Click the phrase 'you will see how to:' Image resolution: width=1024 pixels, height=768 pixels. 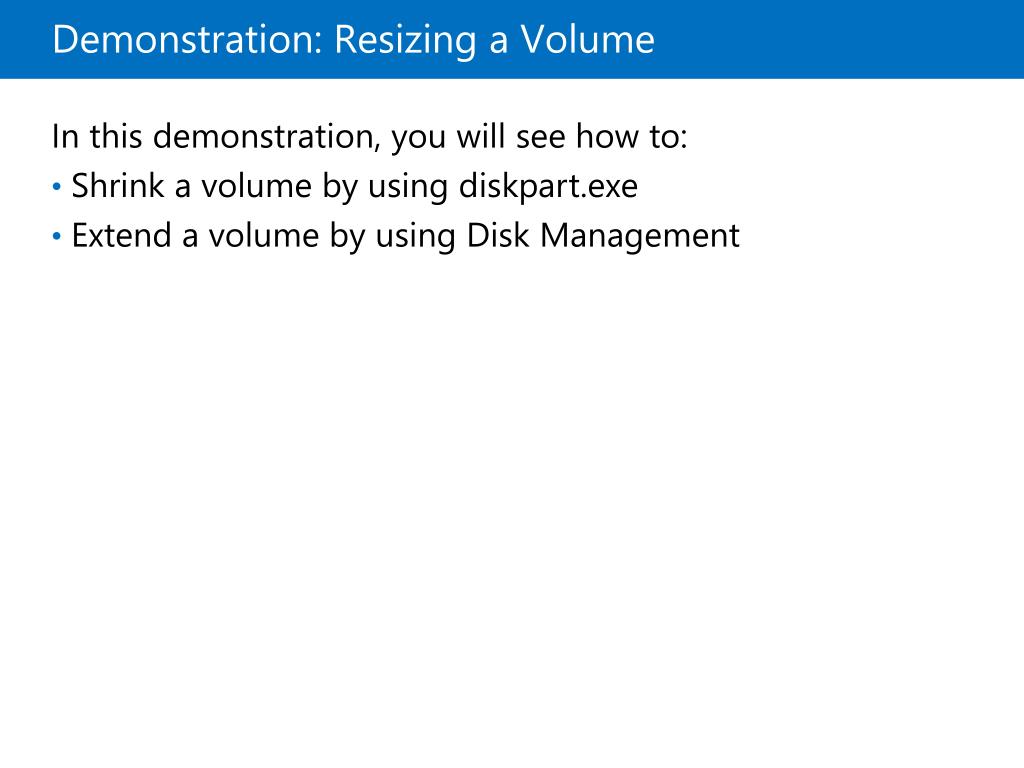(539, 137)
